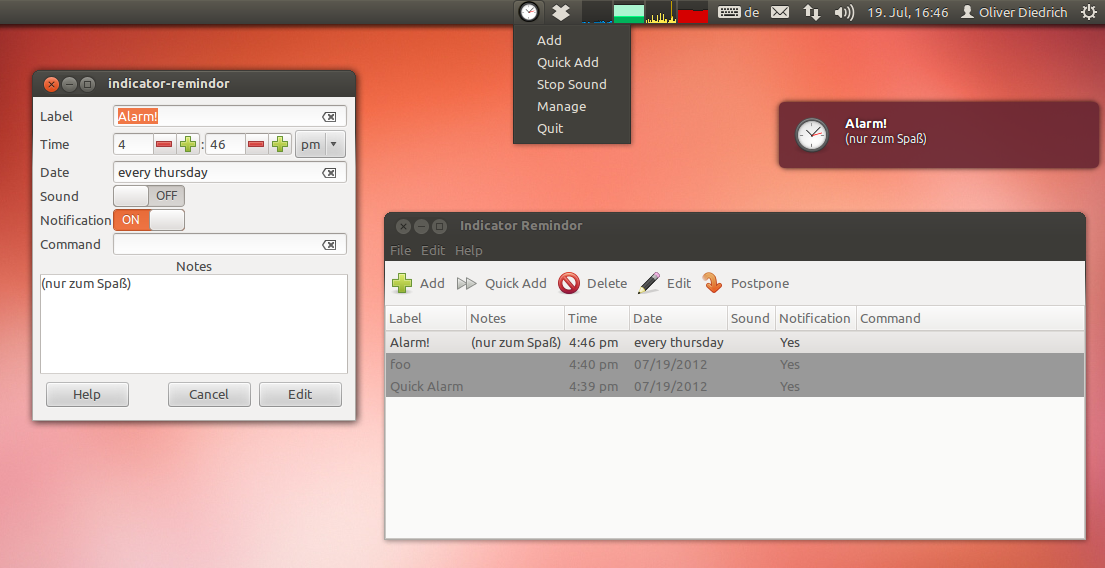This screenshot has width=1105, height=568.
Task: Decrease the minutes with the red minus
Action: point(257,144)
